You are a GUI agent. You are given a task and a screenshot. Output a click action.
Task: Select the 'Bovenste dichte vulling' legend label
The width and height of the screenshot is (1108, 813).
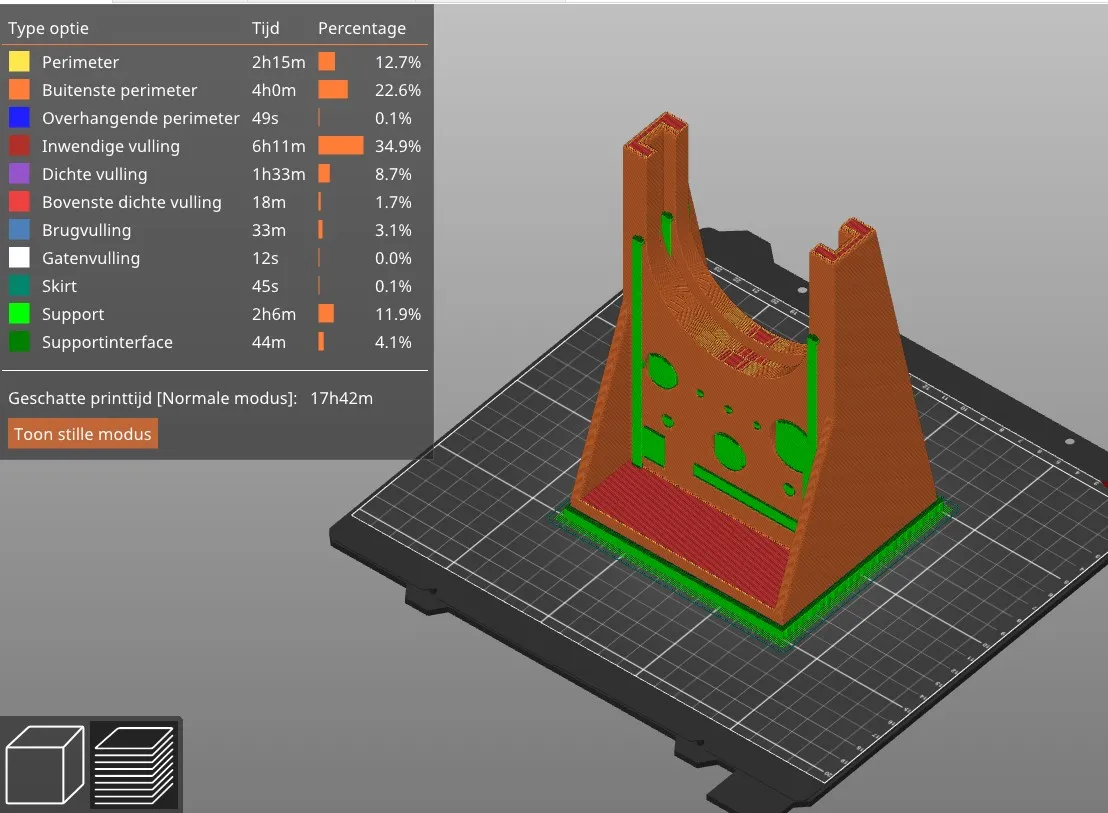pyautogui.click(x=131, y=202)
